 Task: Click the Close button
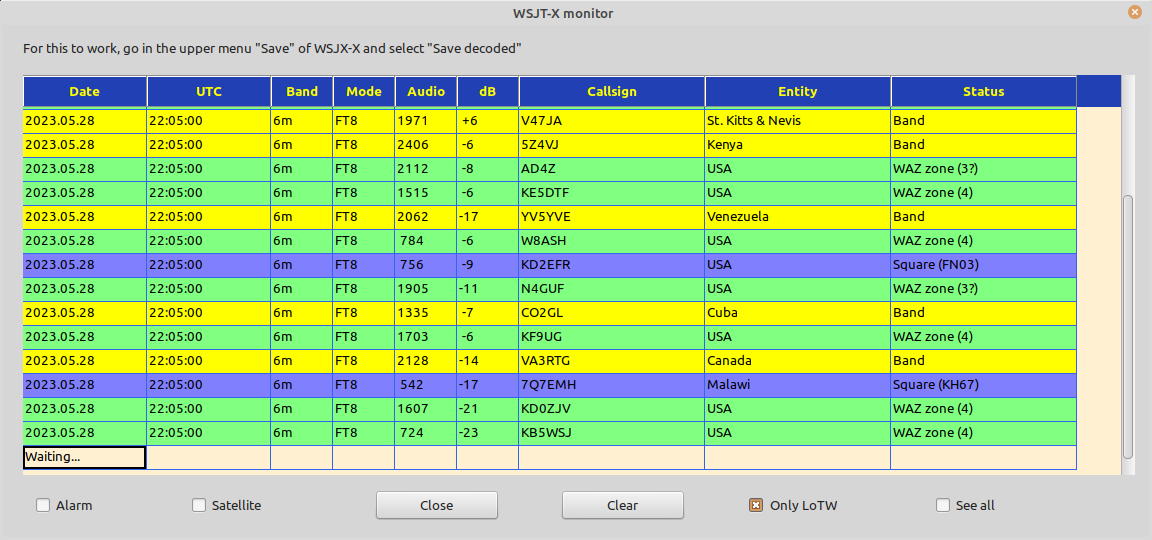436,505
